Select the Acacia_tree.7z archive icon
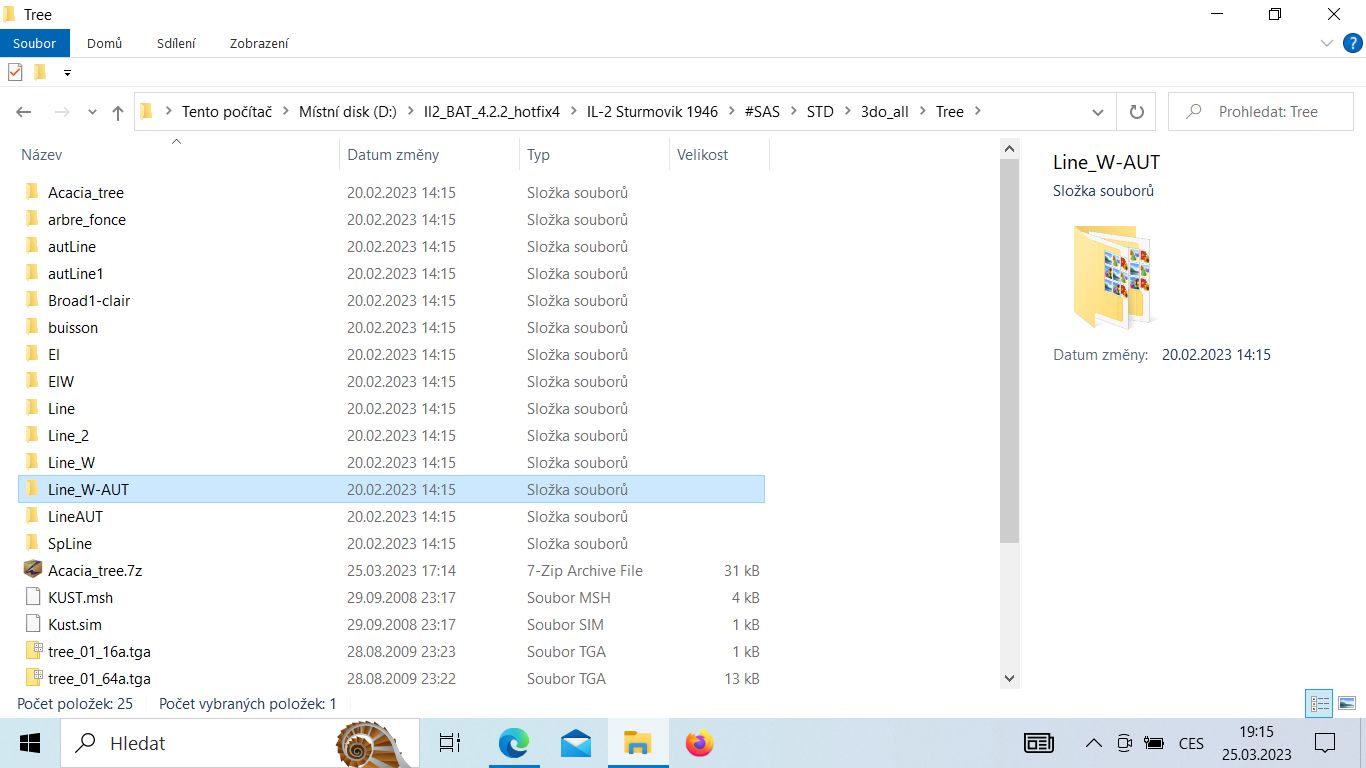Screen dimensions: 1366x768 click(32, 570)
